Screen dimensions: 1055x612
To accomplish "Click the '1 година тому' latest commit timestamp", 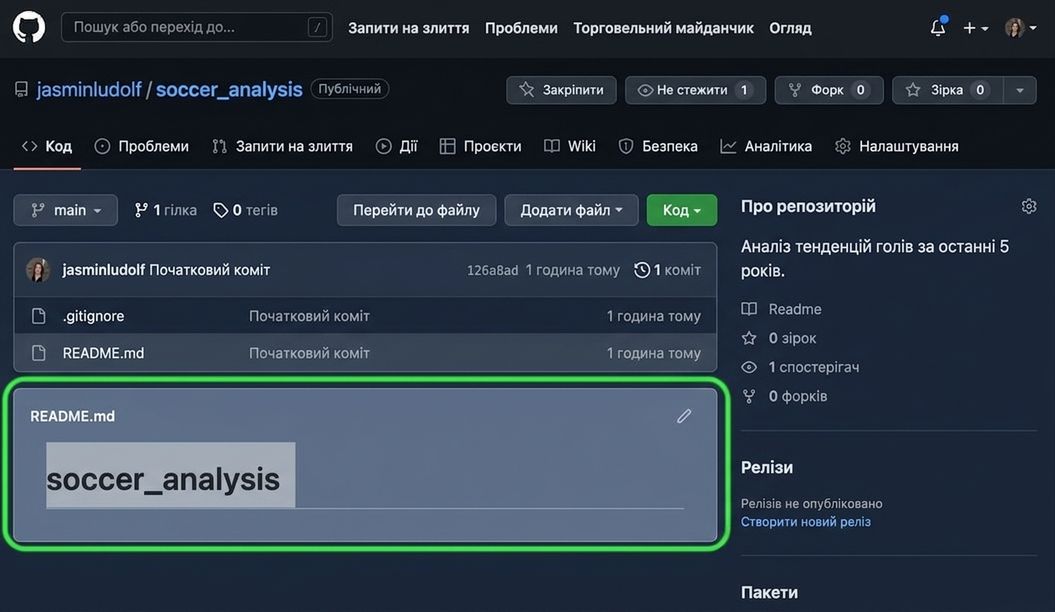I will point(573,270).
